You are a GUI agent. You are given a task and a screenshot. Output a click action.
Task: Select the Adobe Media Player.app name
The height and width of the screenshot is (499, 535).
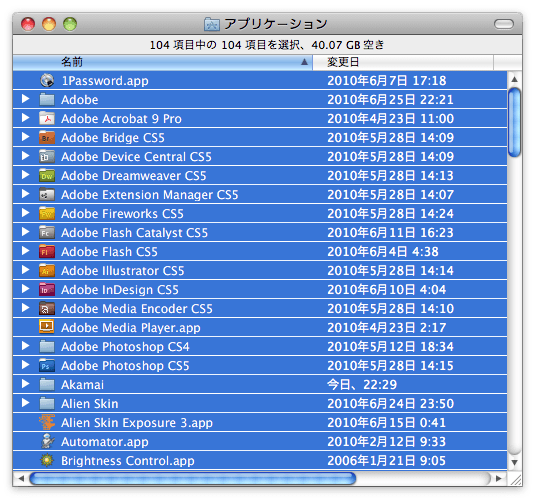[x=131, y=328]
